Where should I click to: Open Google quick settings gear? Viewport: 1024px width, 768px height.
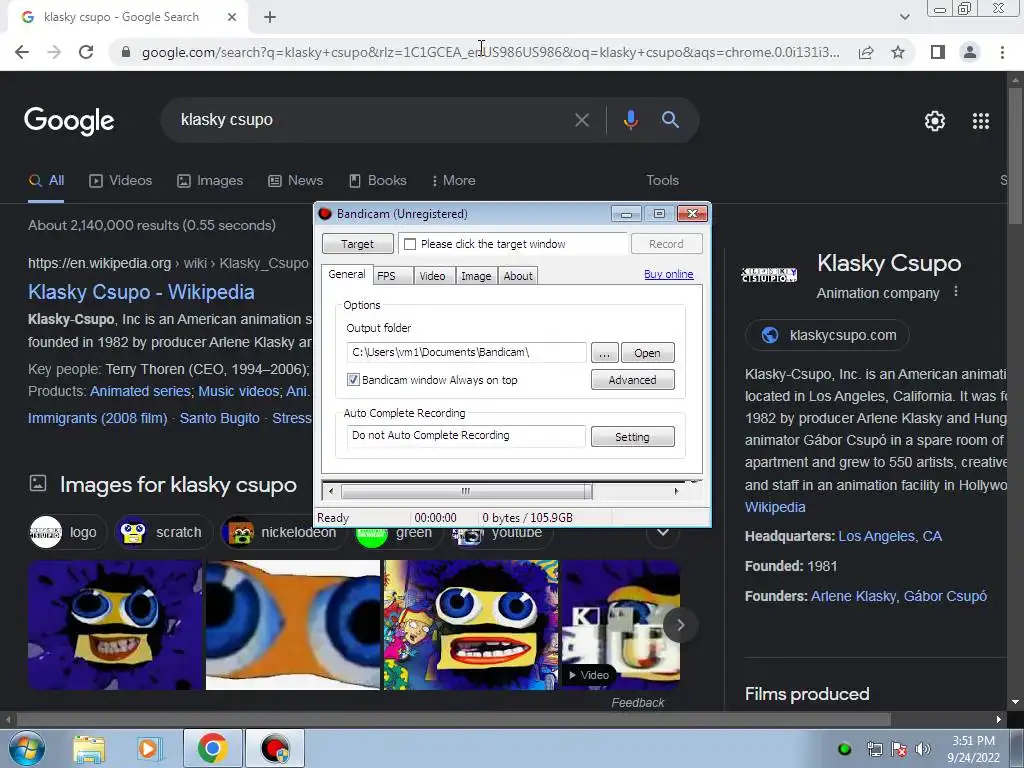click(x=935, y=121)
